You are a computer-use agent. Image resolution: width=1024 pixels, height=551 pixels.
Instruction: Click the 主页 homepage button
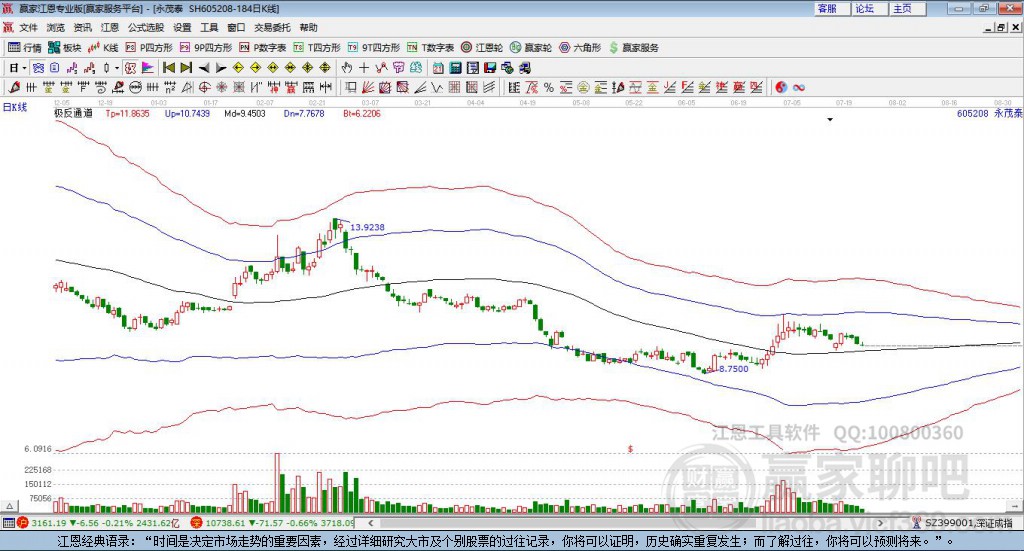pos(906,8)
